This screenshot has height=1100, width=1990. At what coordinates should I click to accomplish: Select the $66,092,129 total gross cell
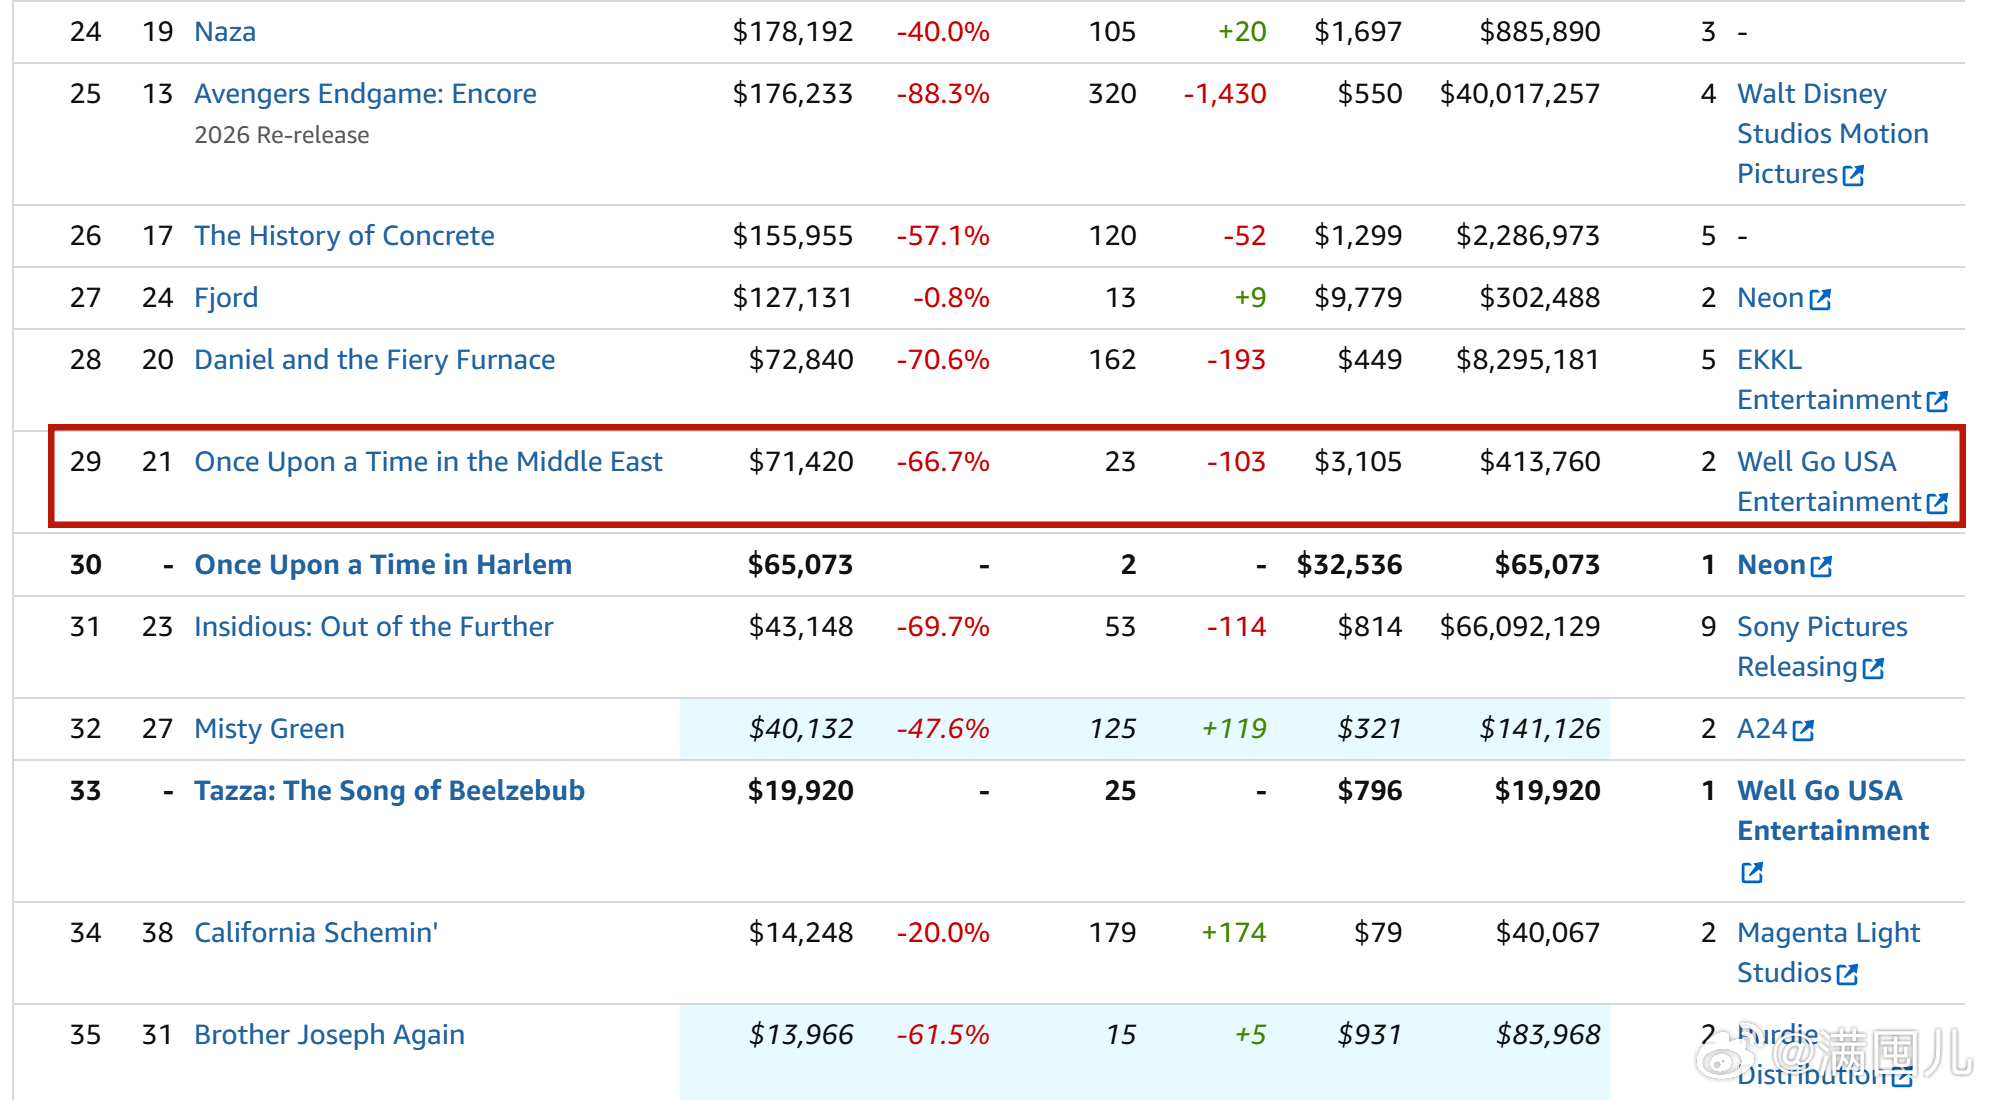pos(1520,627)
